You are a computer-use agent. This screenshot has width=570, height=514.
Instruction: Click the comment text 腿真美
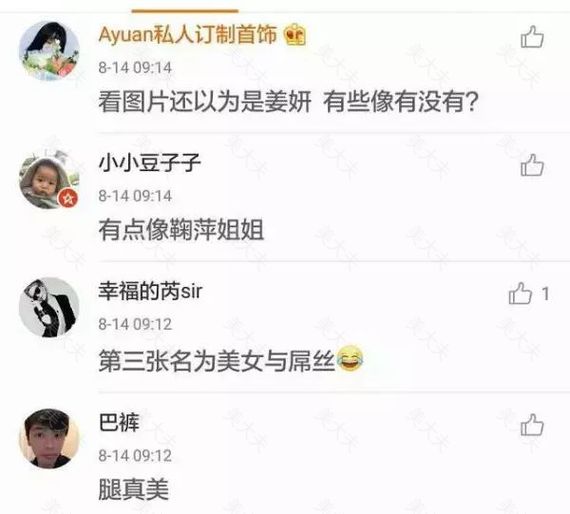[x=133, y=489]
